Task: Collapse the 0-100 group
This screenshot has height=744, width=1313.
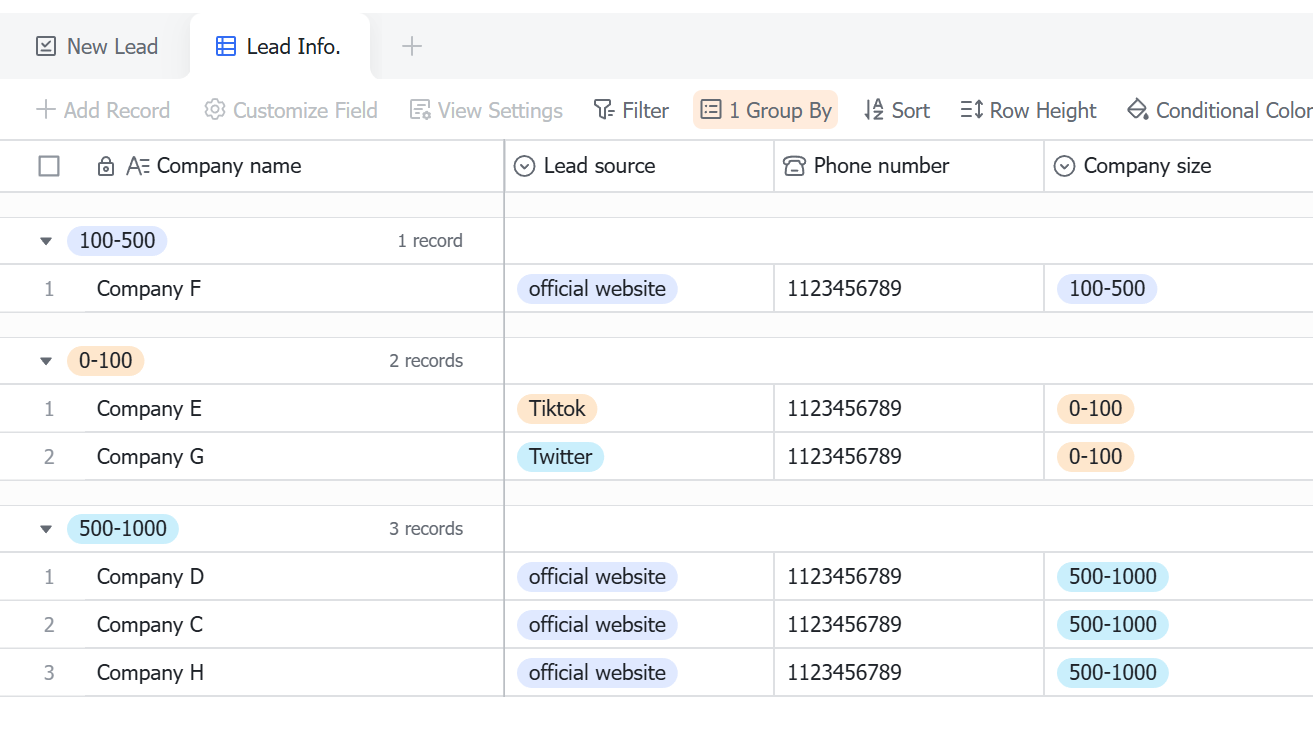Action: tap(46, 361)
